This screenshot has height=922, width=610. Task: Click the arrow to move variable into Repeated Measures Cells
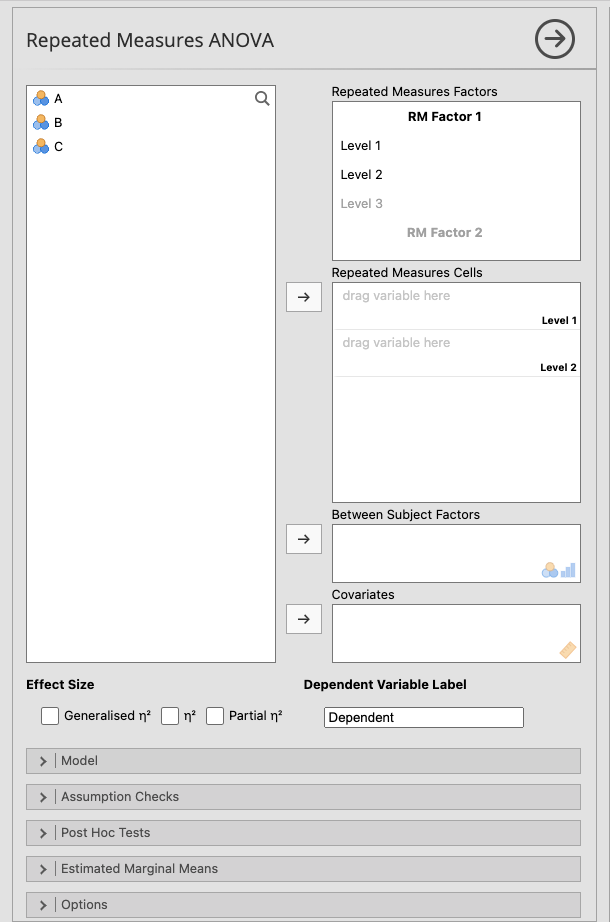click(x=304, y=297)
